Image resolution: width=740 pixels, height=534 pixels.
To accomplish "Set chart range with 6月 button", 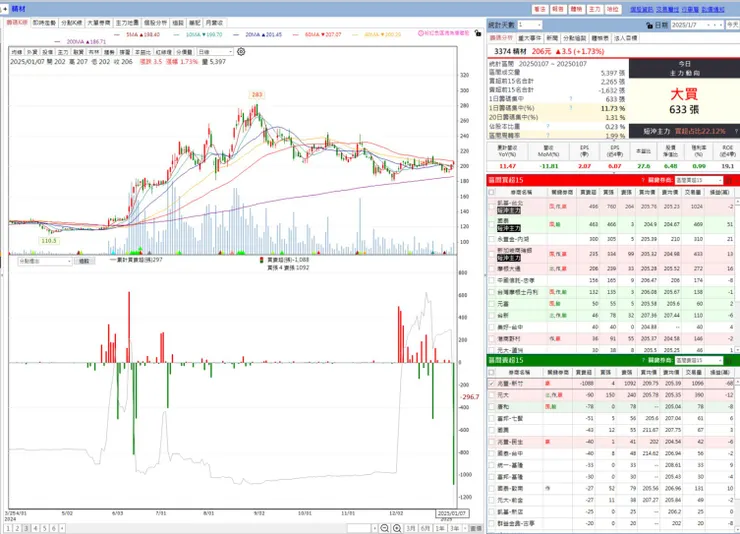I will pos(426,528).
